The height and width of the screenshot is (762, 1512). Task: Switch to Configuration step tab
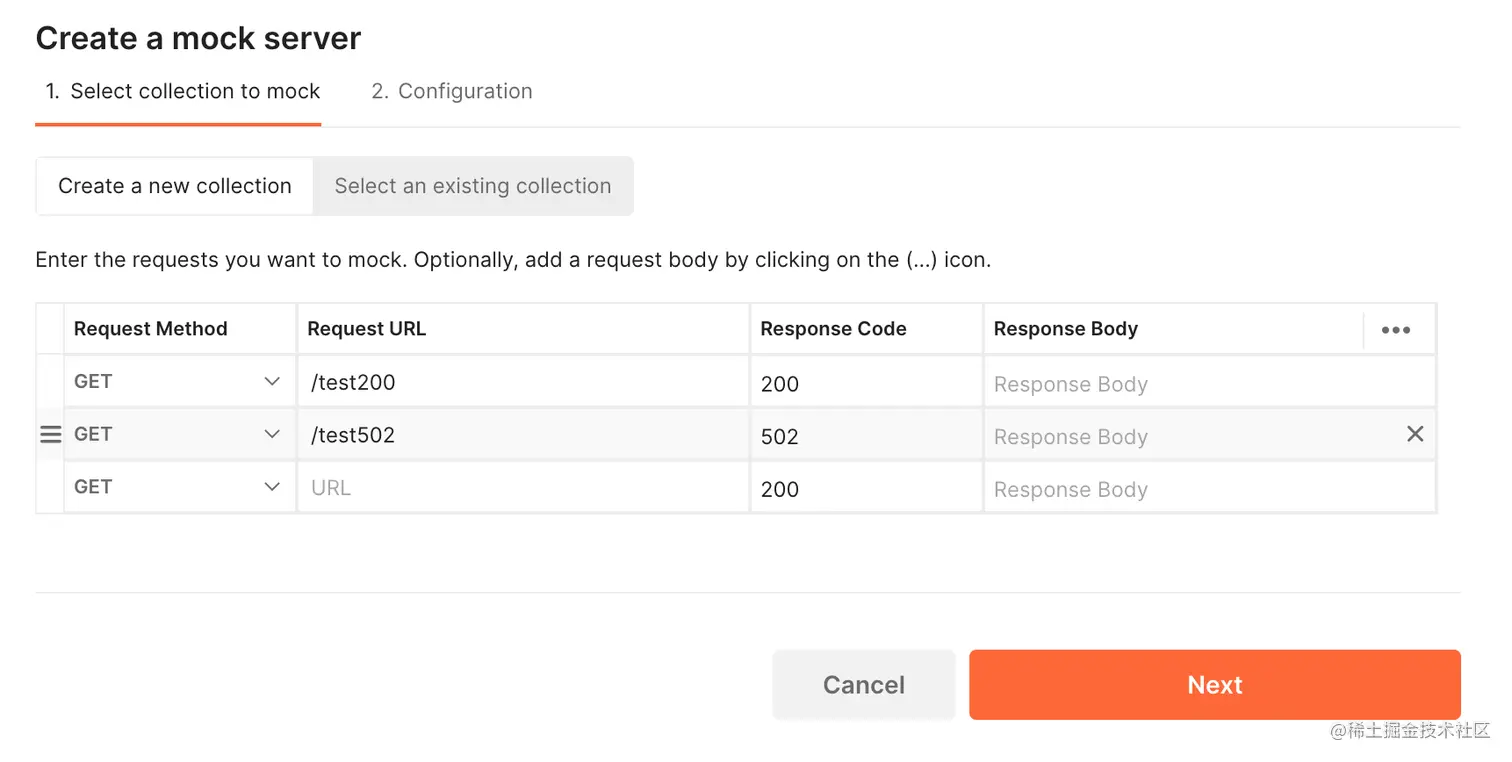point(451,92)
